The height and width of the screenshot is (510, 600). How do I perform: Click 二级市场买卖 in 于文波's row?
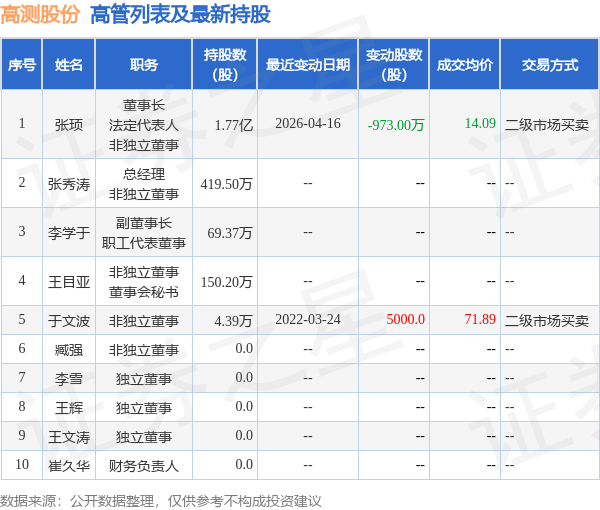coord(547,321)
